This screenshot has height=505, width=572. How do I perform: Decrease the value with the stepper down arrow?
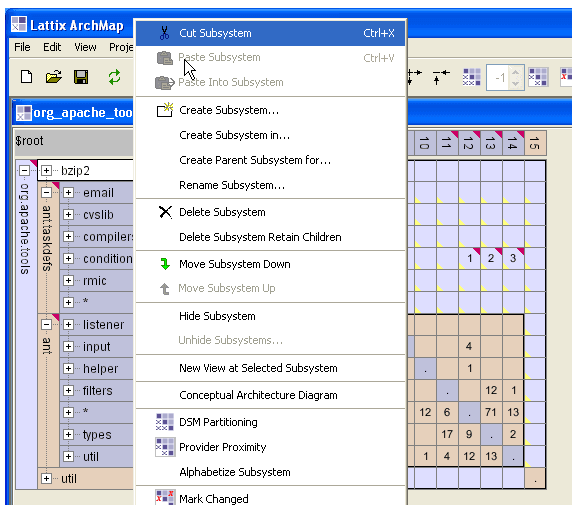click(x=515, y=83)
